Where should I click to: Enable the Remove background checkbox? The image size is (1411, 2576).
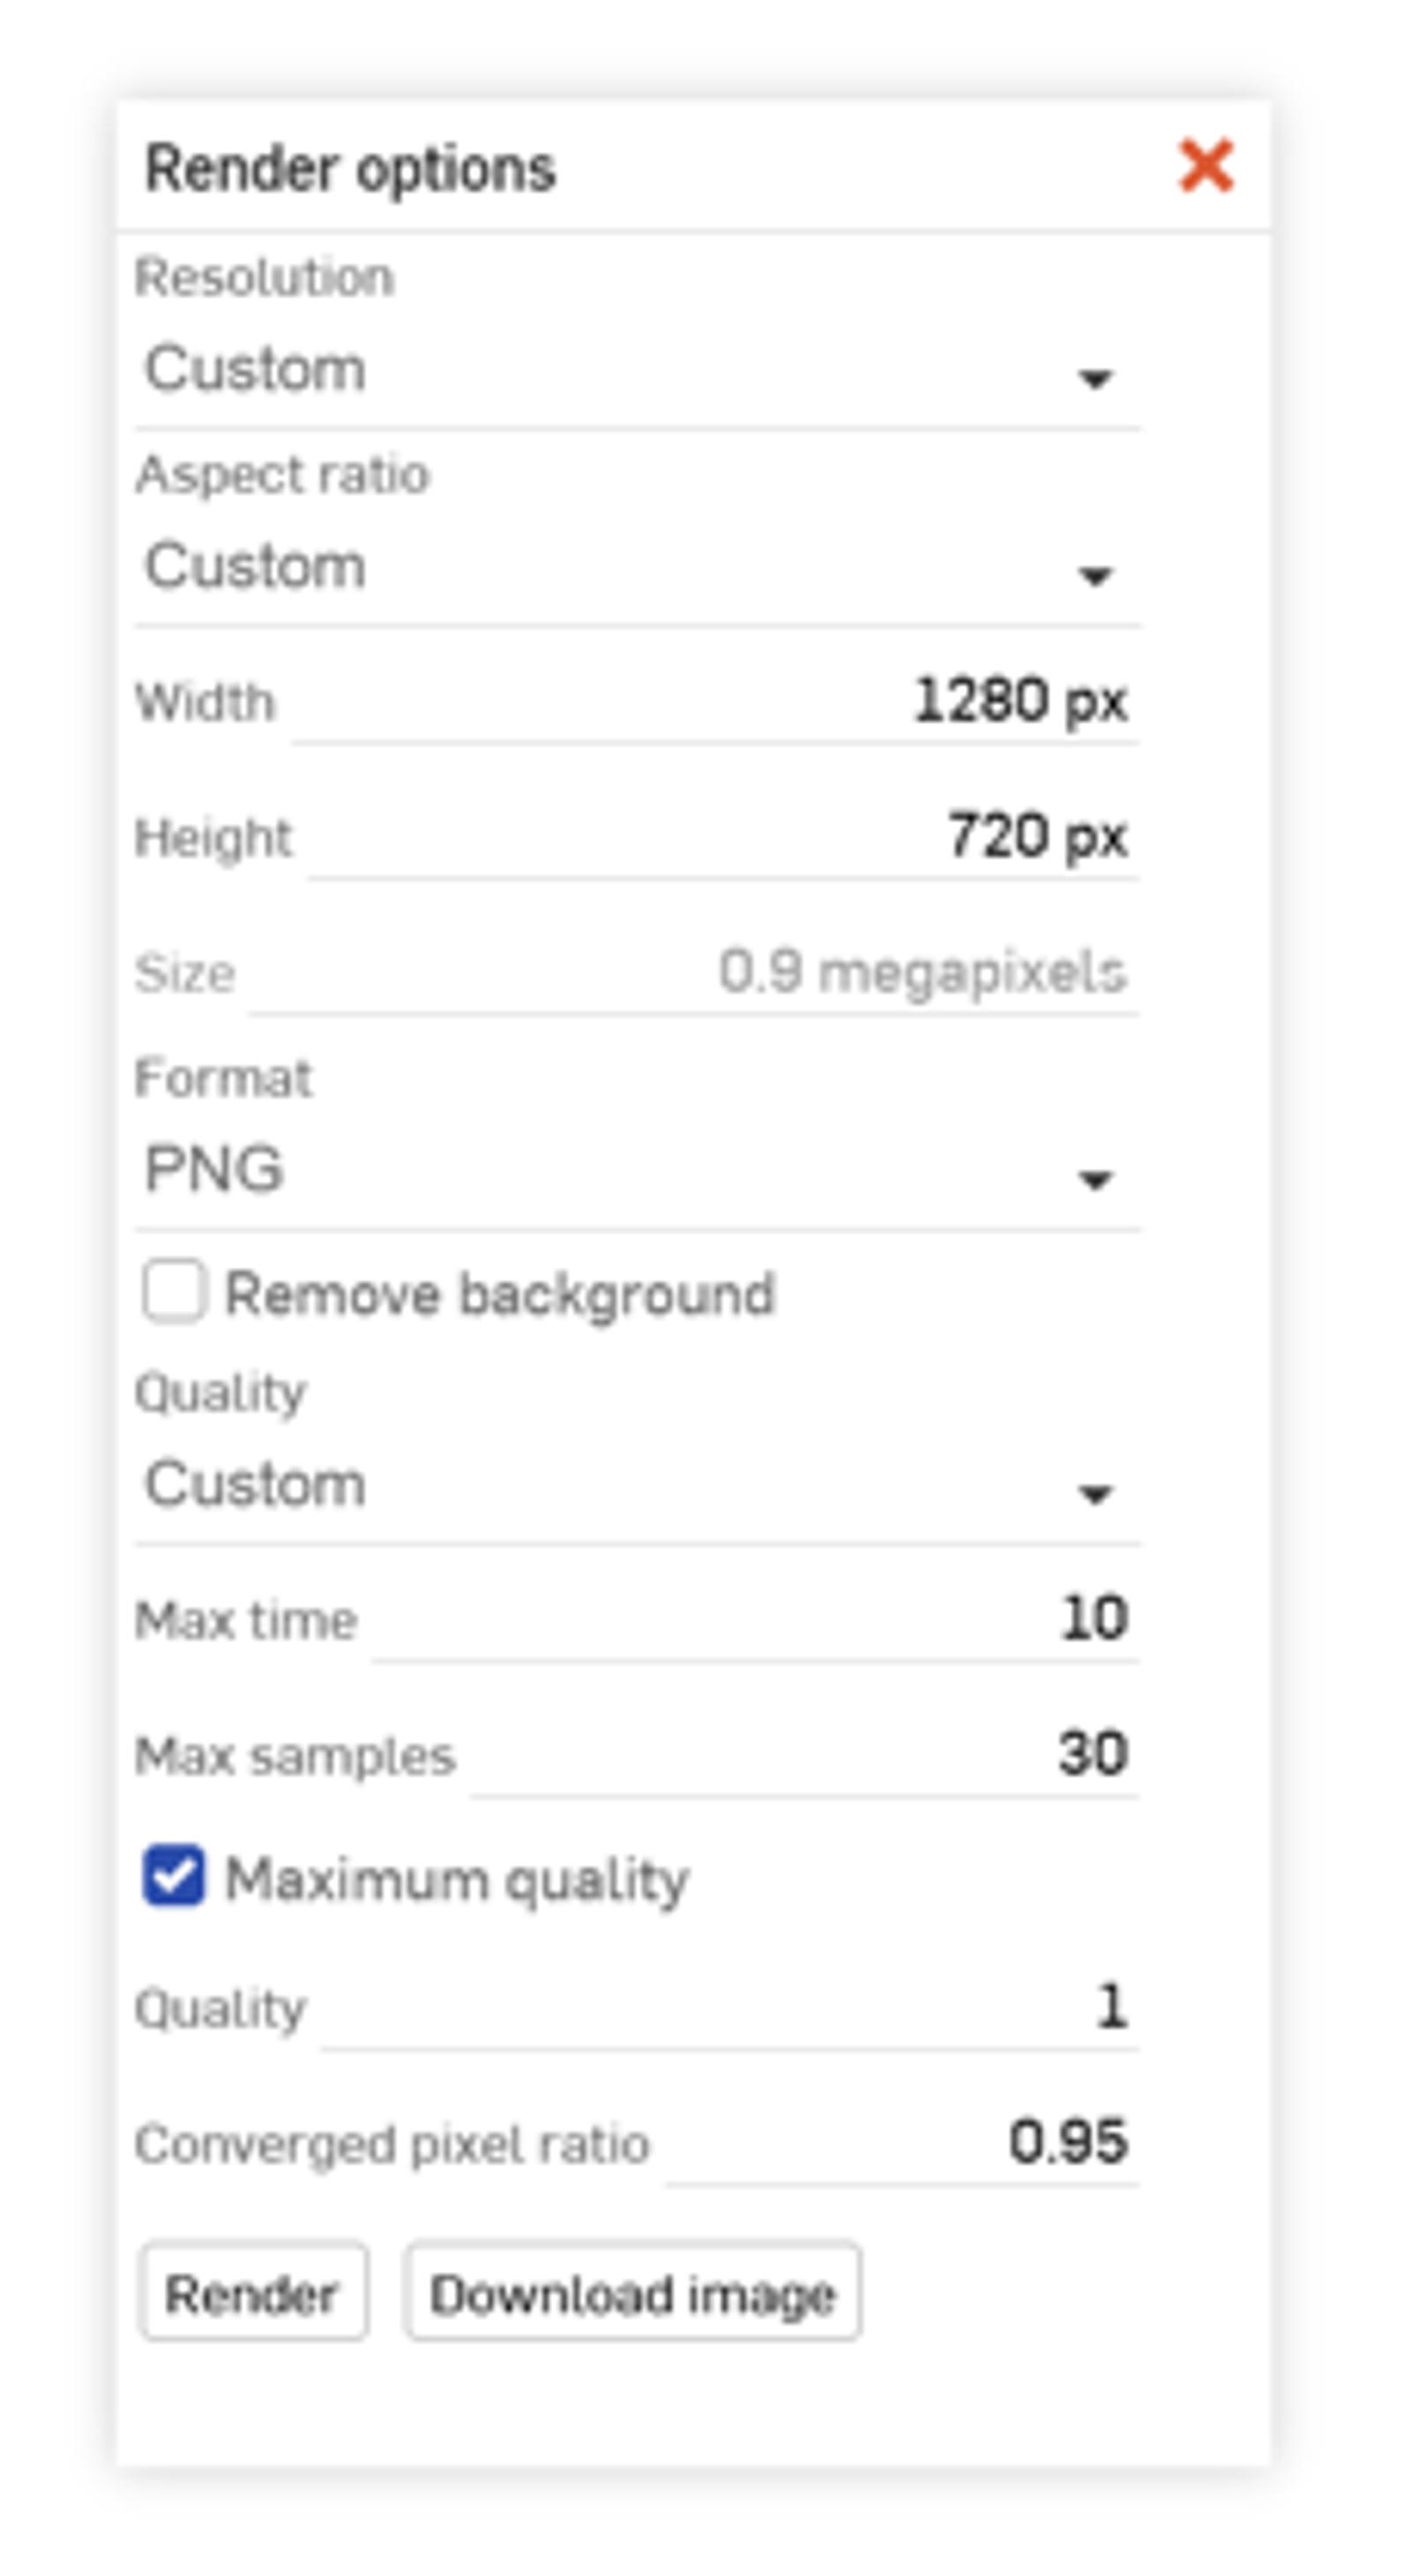click(175, 1292)
